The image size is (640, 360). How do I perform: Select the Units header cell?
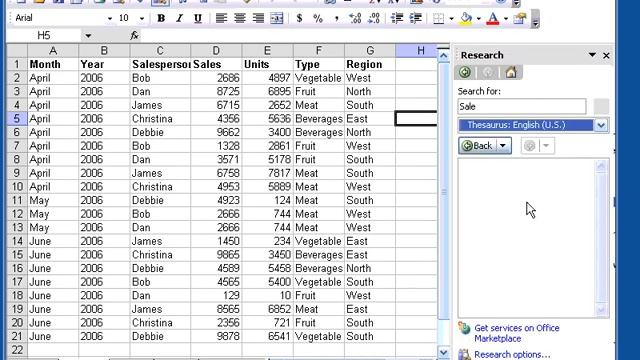[x=268, y=64]
